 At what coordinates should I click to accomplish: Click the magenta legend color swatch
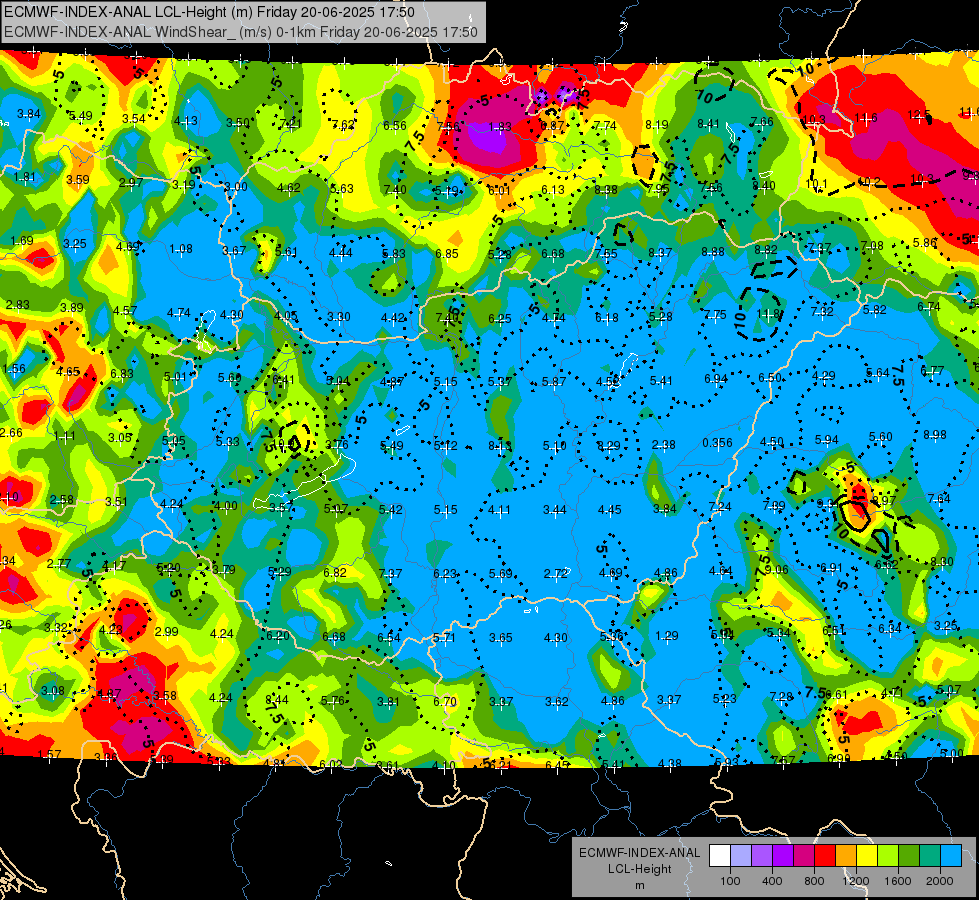pos(804,856)
